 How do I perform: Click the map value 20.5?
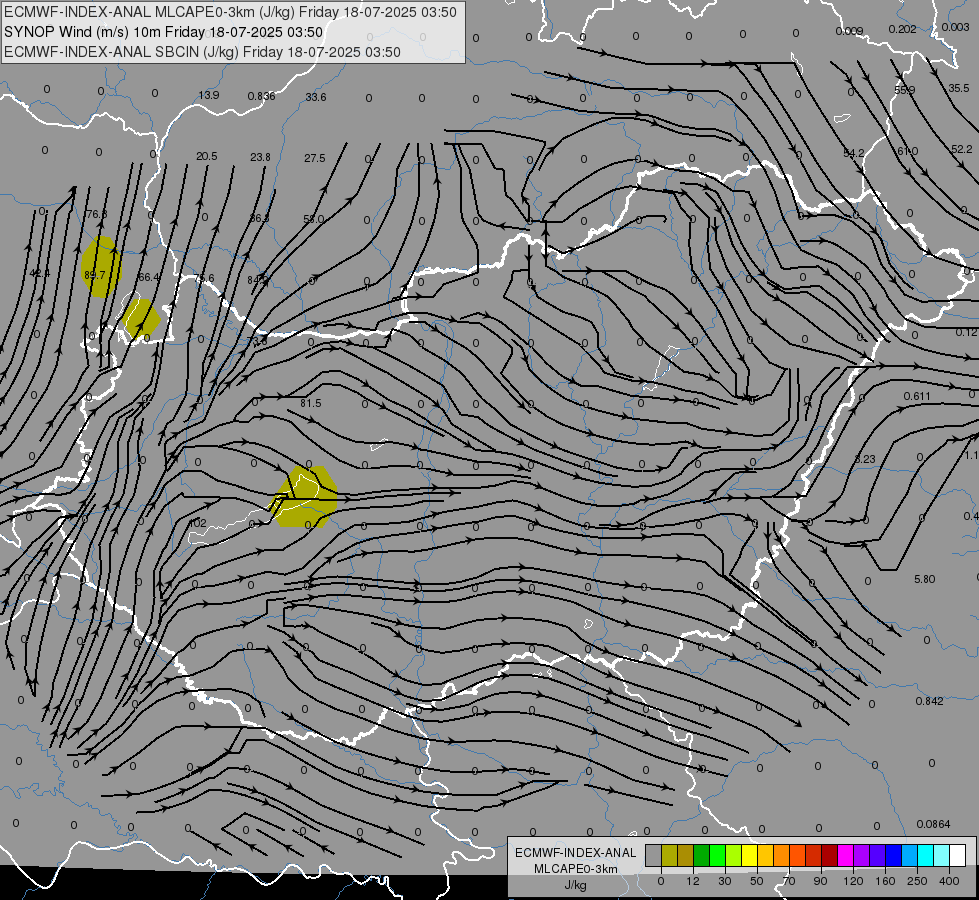coord(207,156)
